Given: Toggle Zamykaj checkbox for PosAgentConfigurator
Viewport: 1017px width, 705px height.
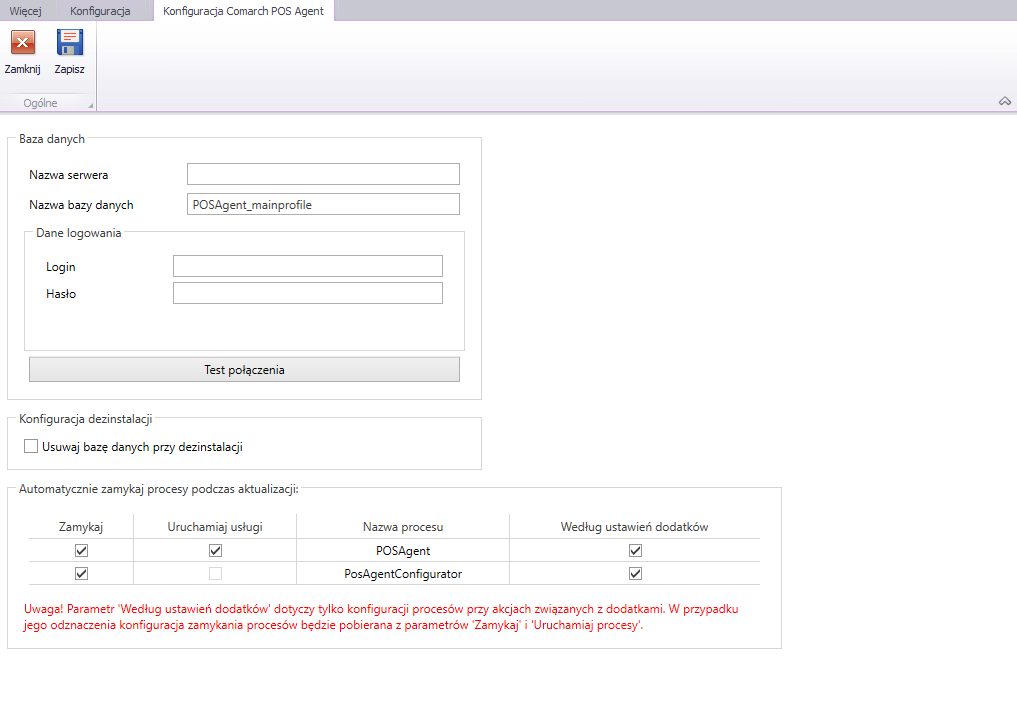Looking at the screenshot, I should (81, 574).
